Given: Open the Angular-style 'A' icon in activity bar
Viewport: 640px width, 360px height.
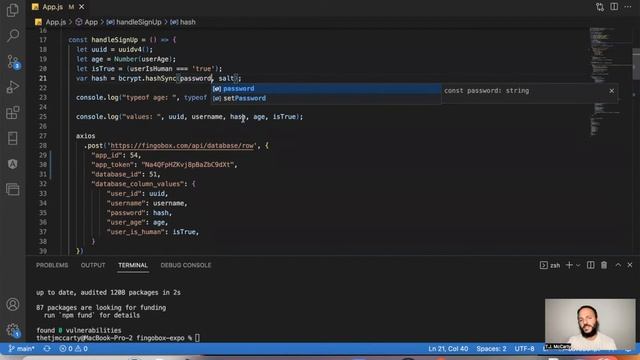Looking at the screenshot, I should (x=13, y=164).
